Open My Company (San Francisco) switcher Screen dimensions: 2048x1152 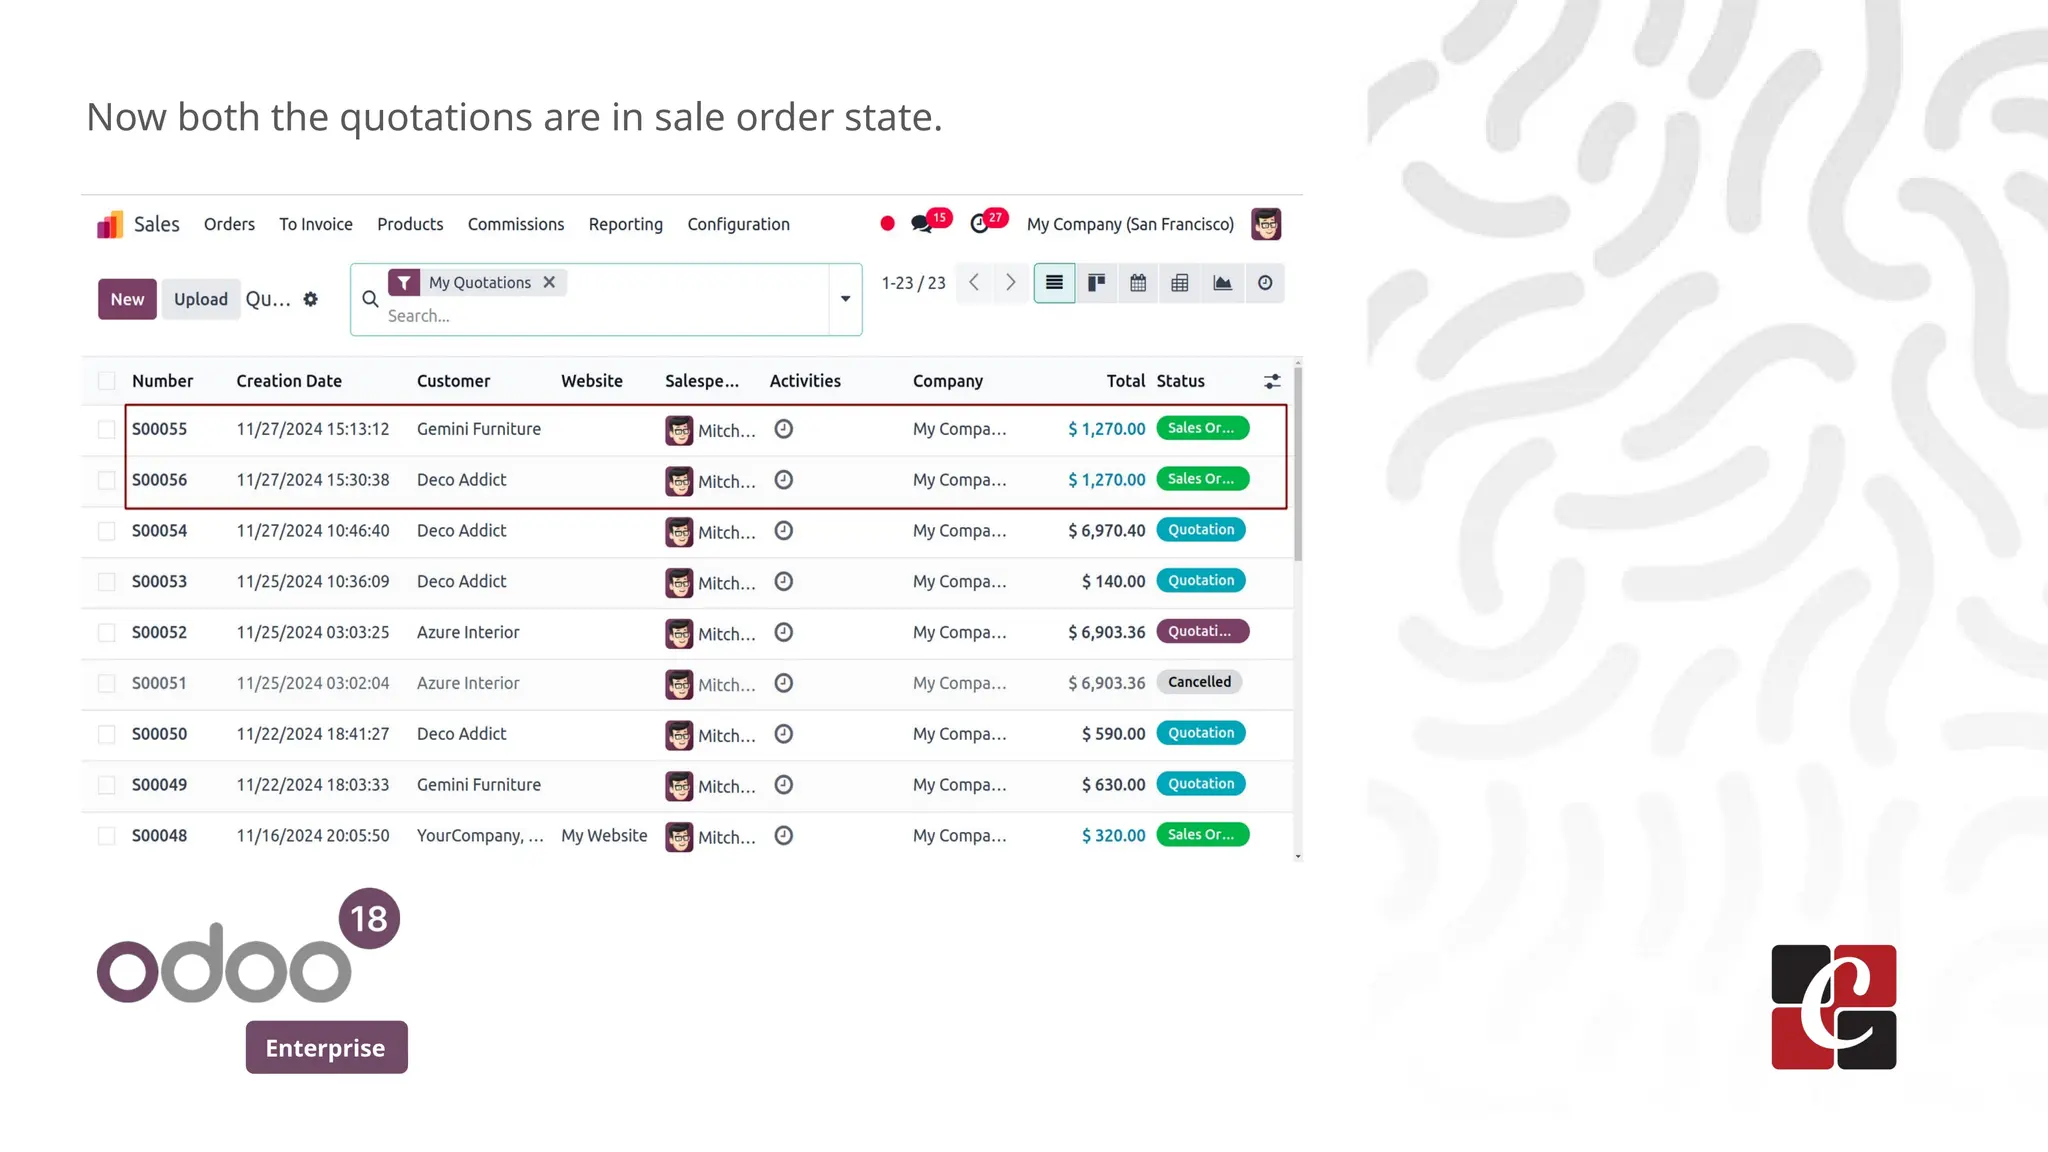click(x=1130, y=224)
